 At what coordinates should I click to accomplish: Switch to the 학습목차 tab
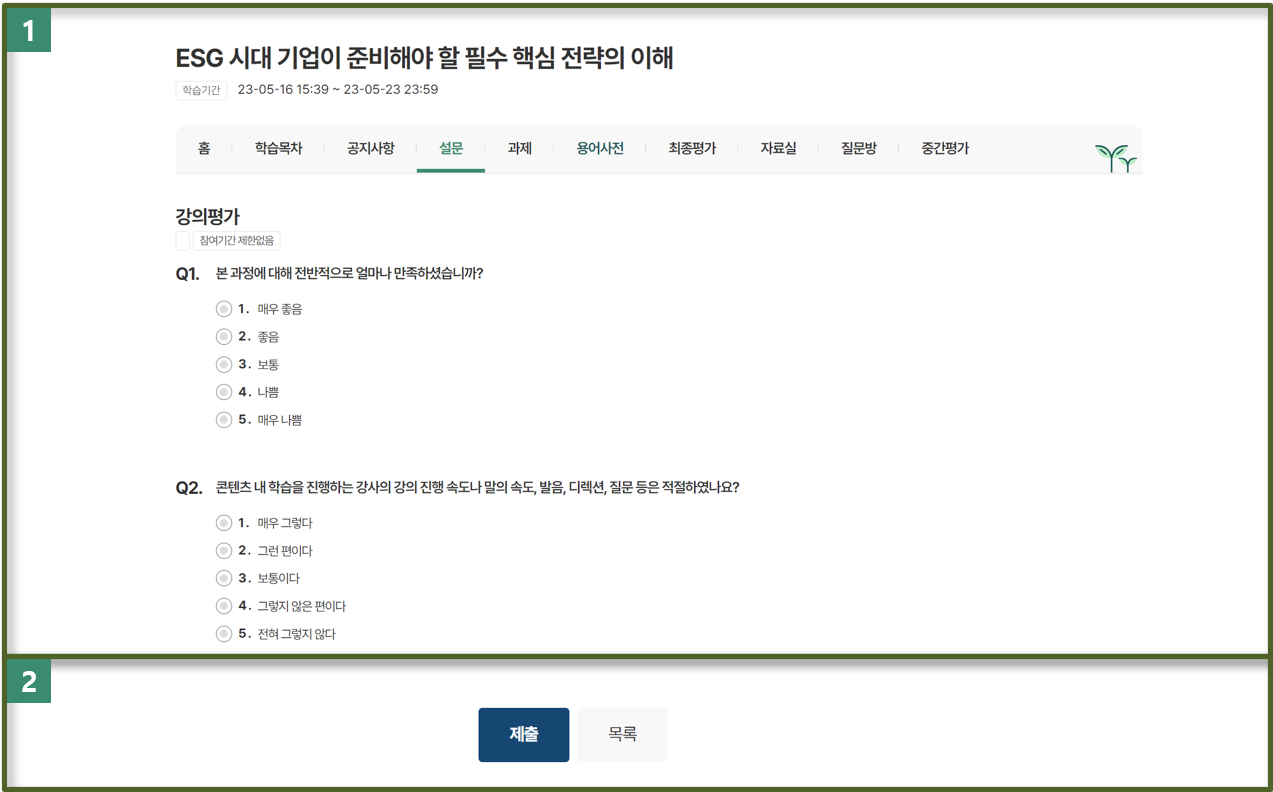coord(278,148)
